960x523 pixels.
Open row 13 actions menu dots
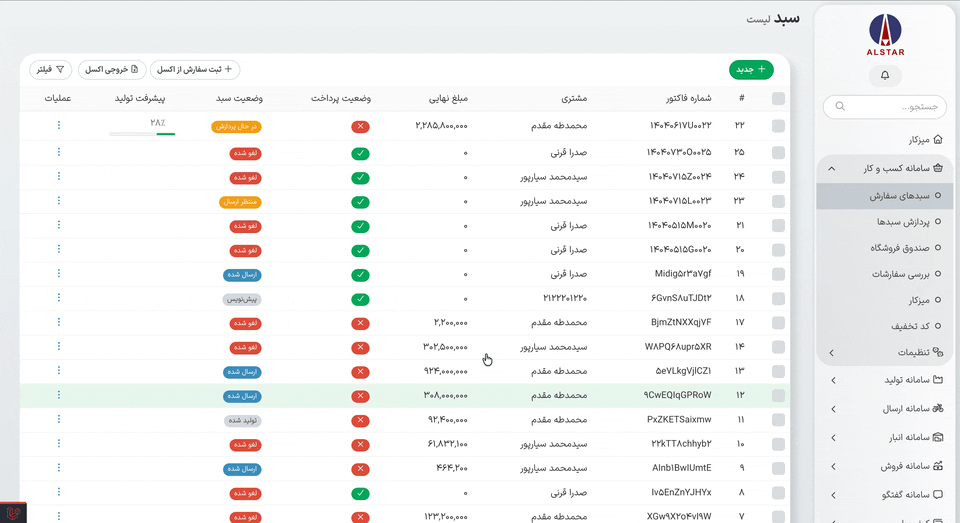click(59, 371)
